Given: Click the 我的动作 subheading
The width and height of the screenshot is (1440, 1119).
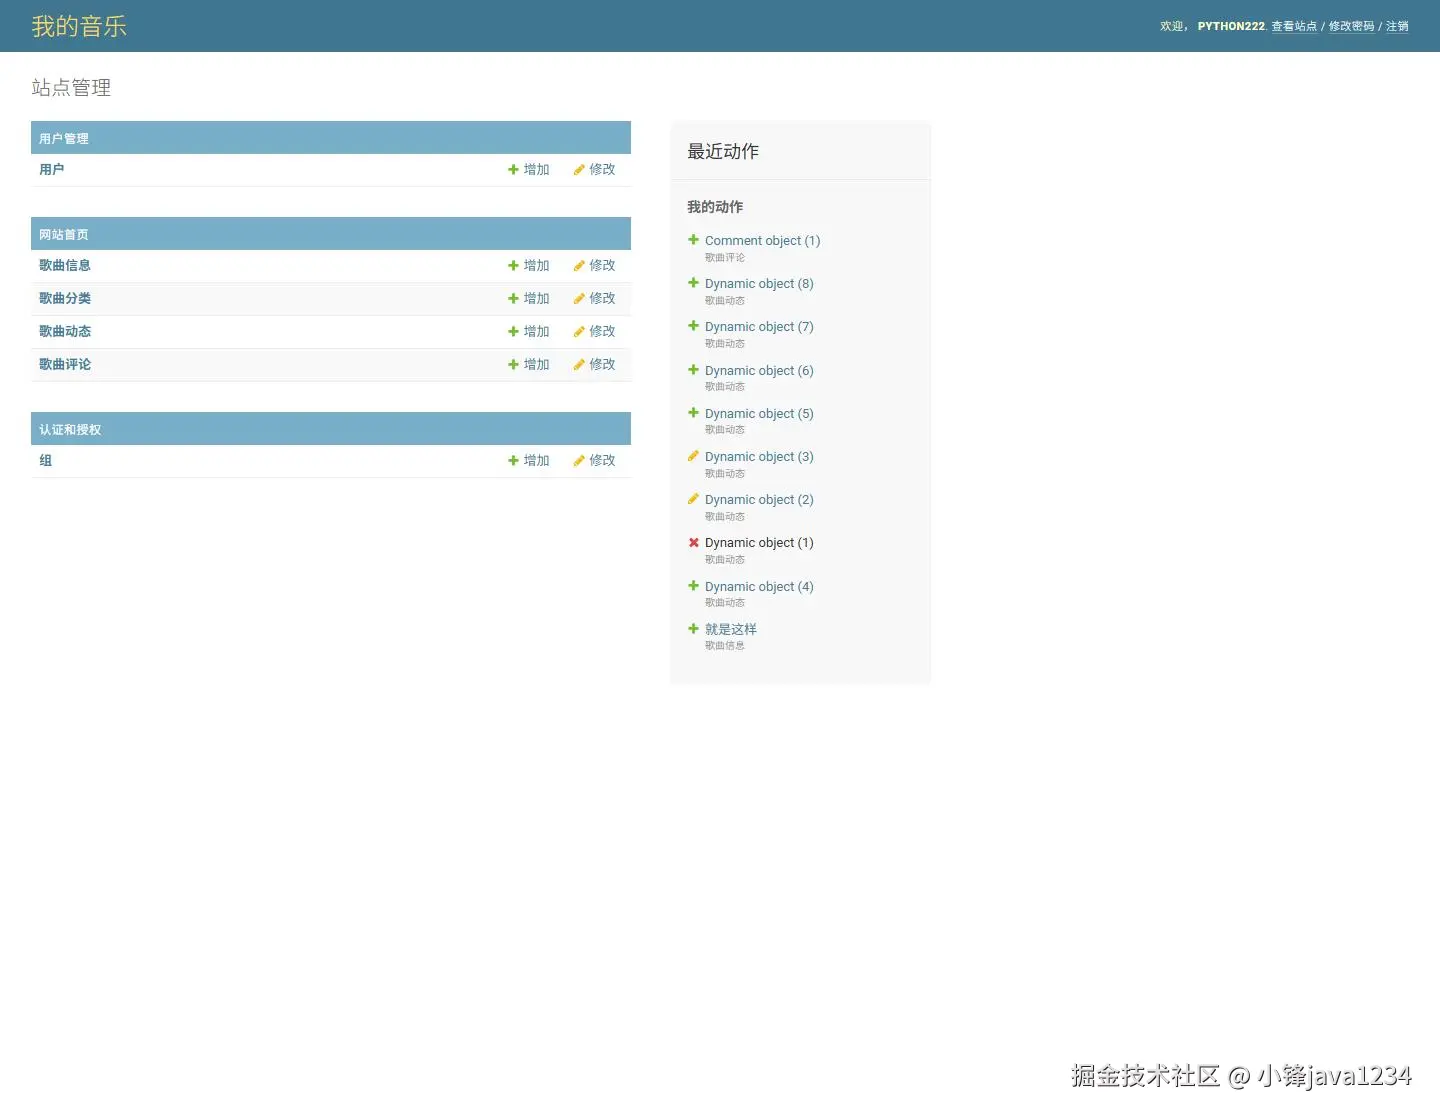Looking at the screenshot, I should 715,207.
